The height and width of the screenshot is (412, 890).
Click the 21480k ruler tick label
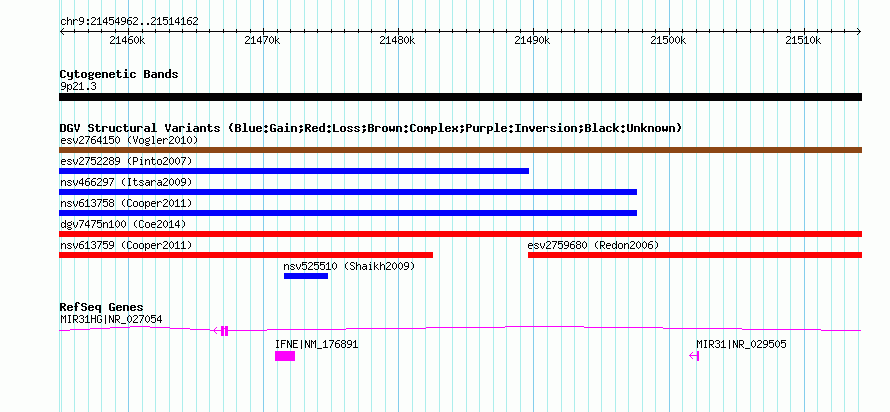(x=398, y=40)
